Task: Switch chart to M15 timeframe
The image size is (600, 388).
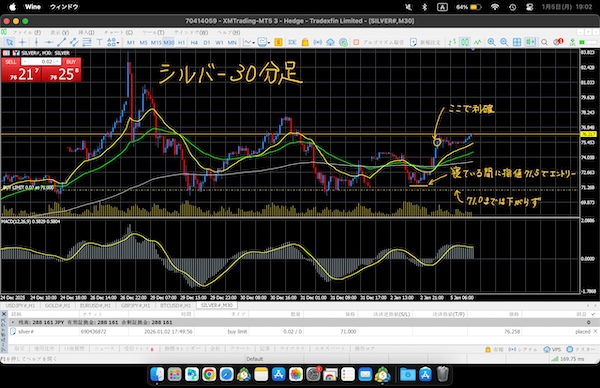Action: coord(156,42)
